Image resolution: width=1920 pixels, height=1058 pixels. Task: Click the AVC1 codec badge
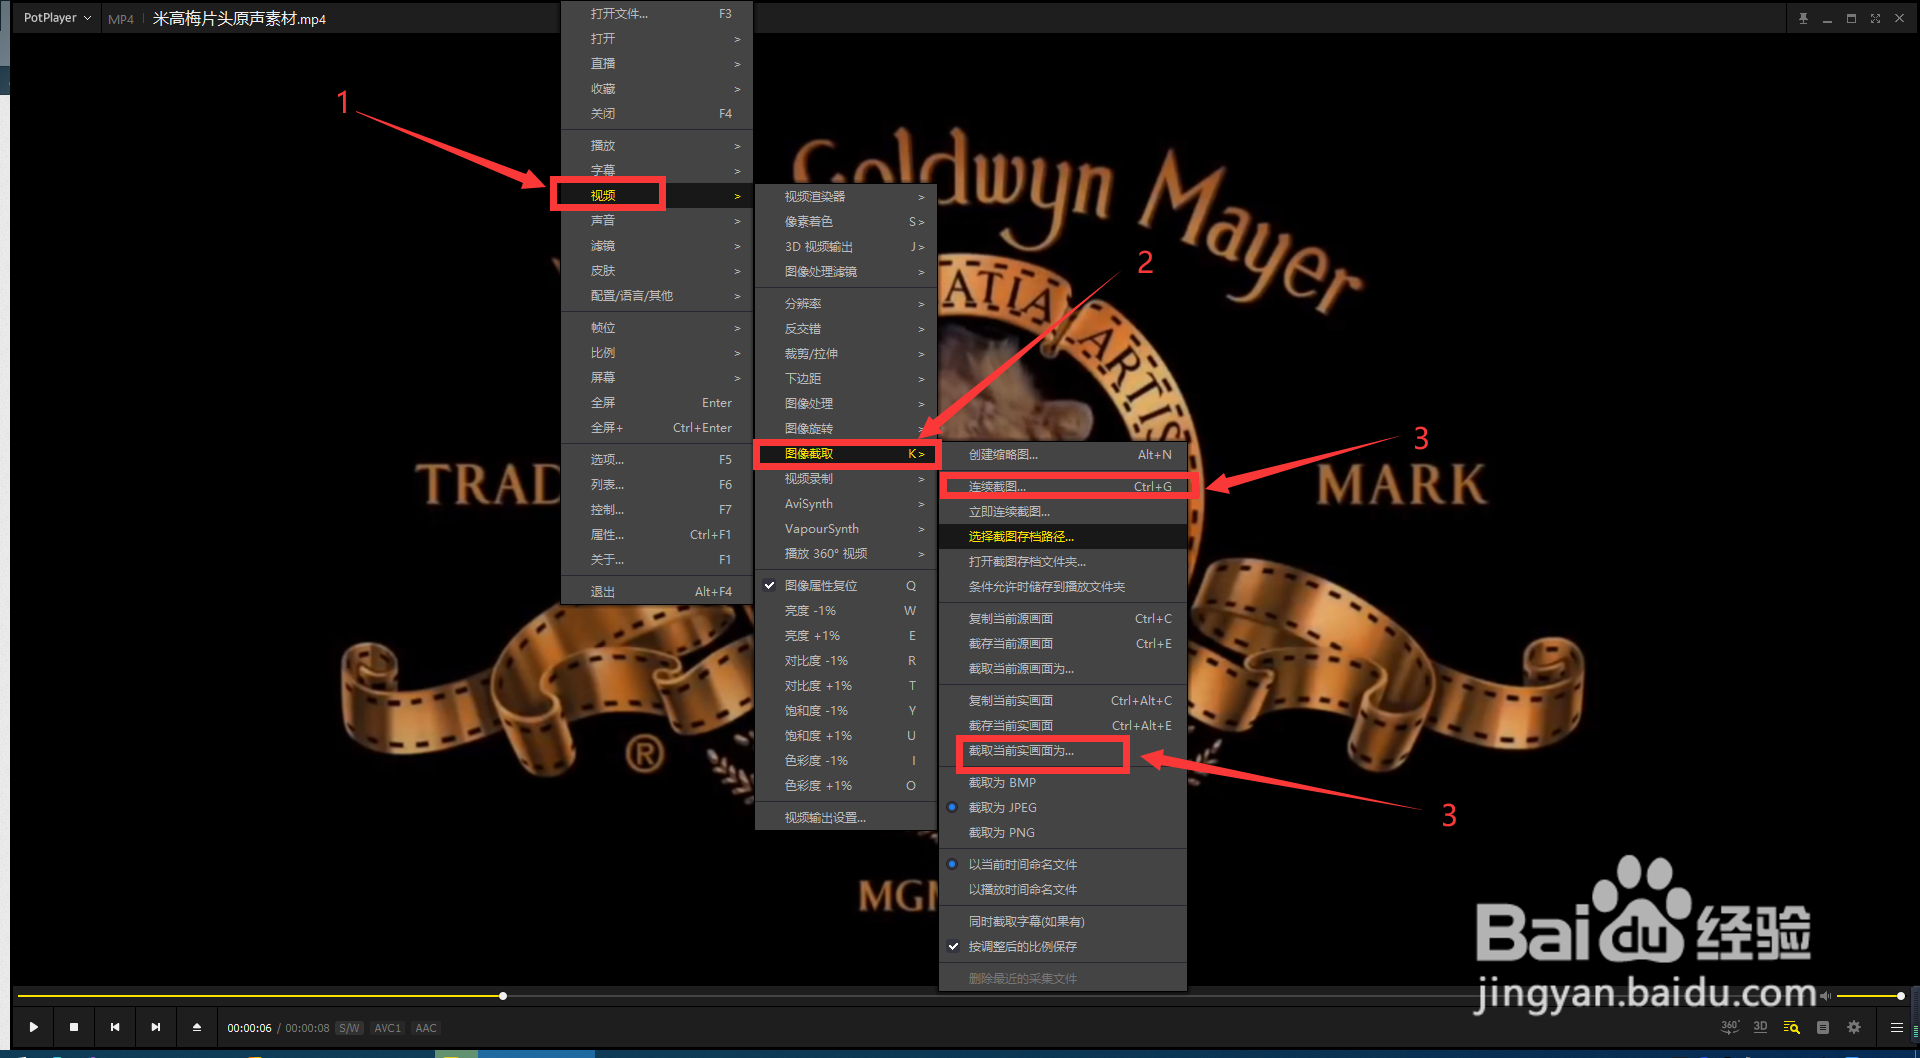coord(387,1028)
